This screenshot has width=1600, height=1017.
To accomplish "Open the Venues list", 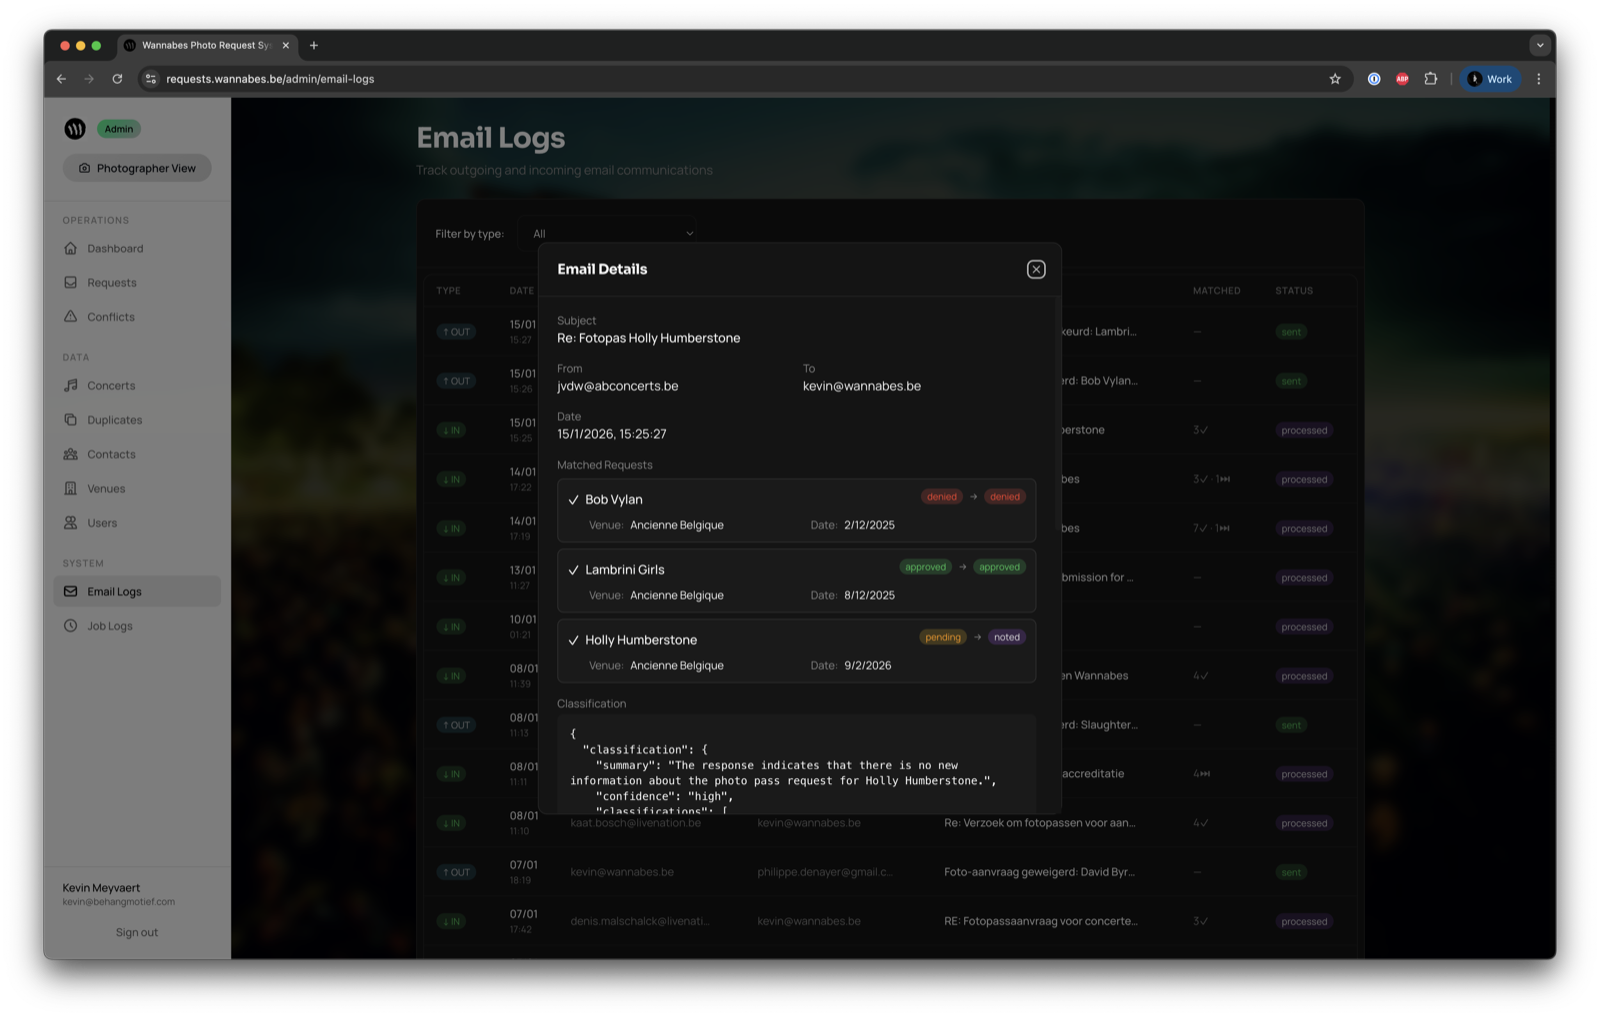I will click(107, 488).
